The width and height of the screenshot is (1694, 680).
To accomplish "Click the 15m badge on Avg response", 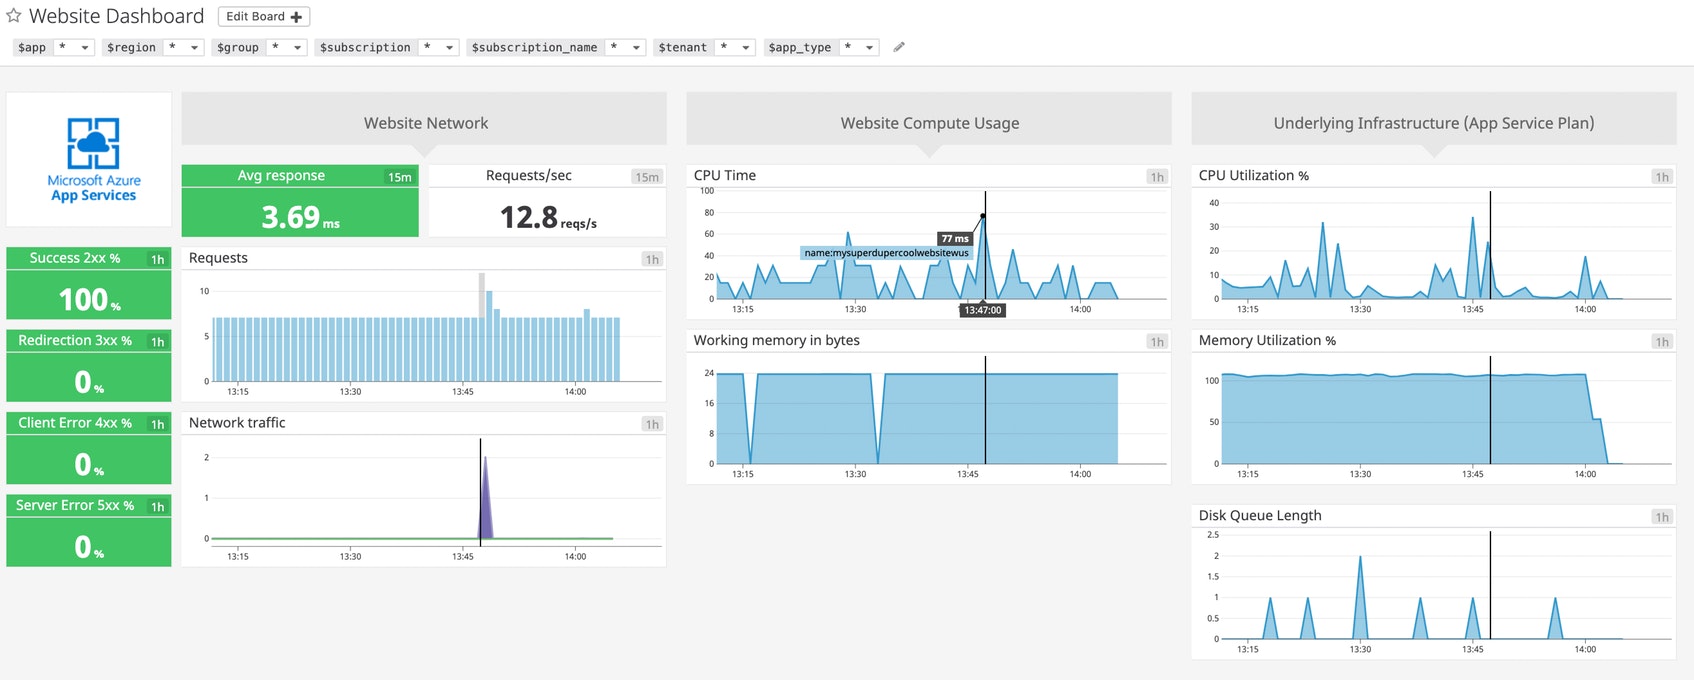I will [400, 177].
